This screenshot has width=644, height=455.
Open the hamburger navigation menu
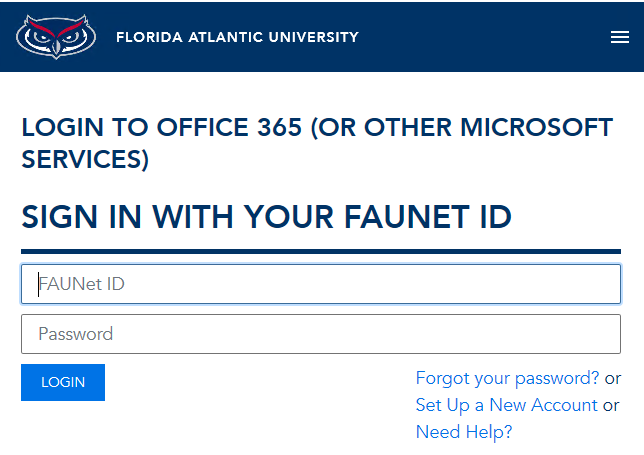tap(619, 38)
